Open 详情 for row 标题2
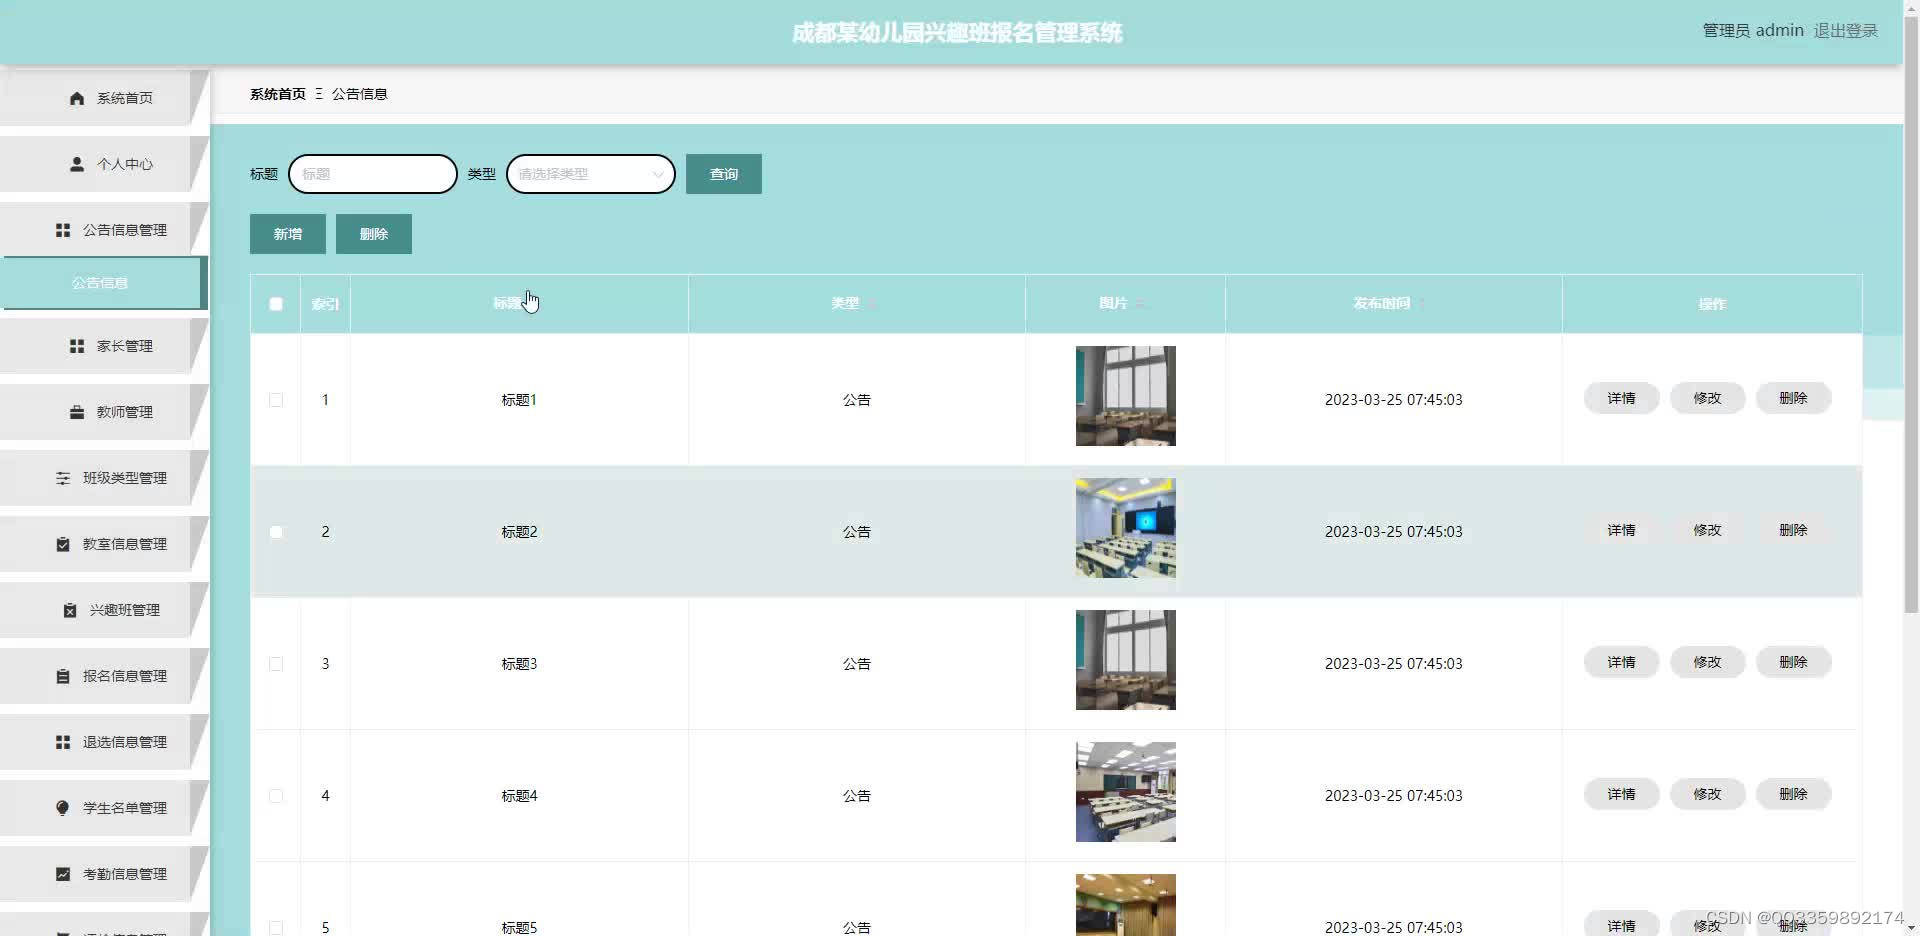 pyautogui.click(x=1622, y=530)
